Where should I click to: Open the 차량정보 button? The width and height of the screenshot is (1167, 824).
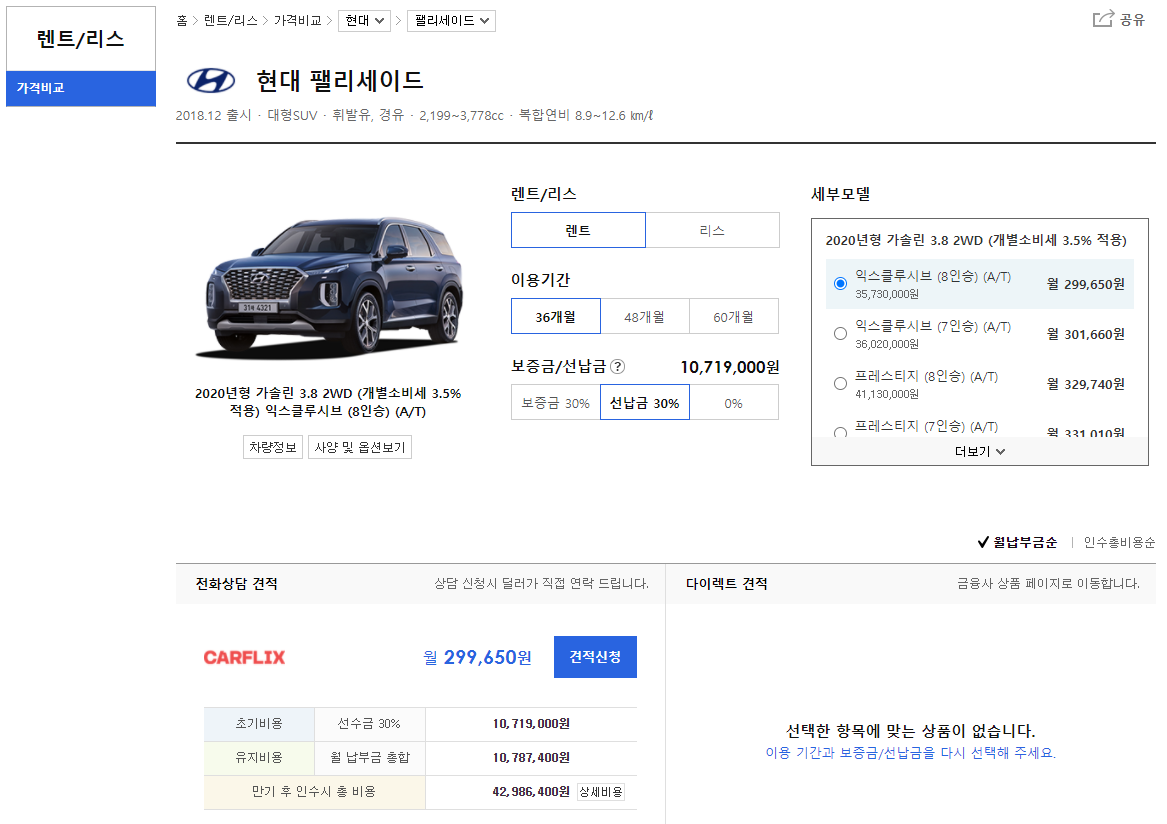(273, 447)
